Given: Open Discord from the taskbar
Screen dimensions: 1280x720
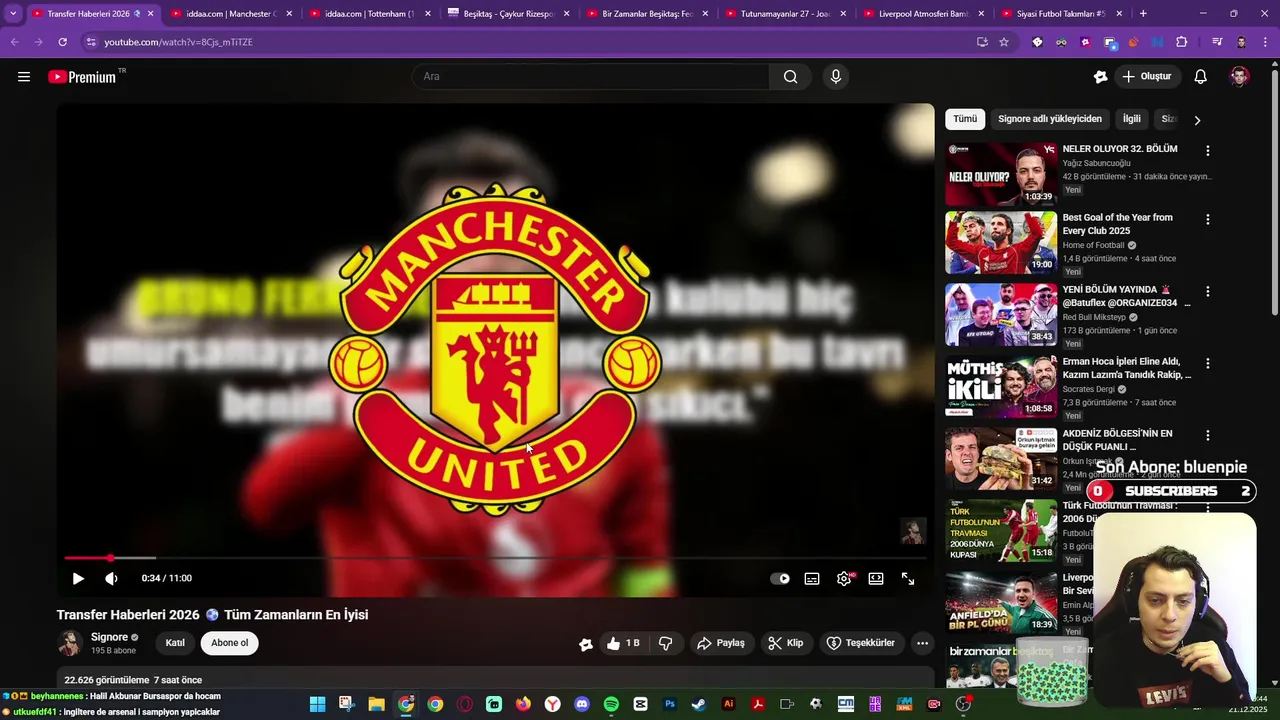Looking at the screenshot, I should pos(582,704).
